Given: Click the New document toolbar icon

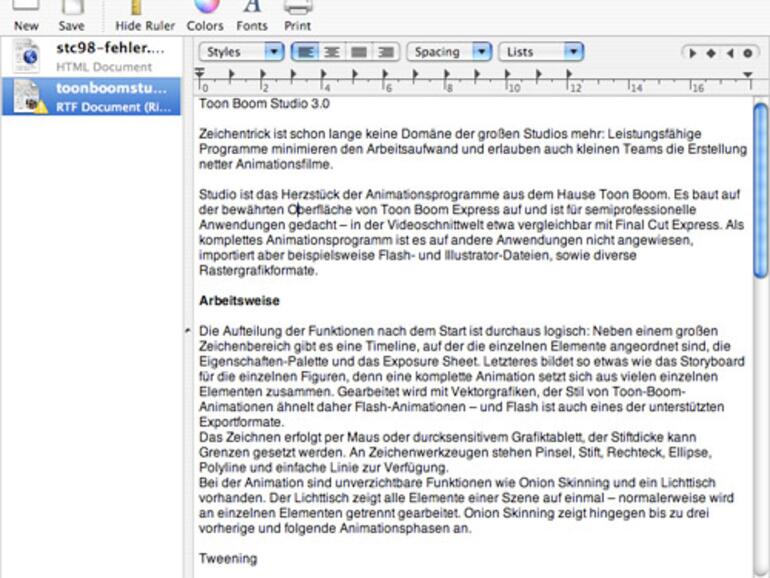Looking at the screenshot, I should [x=26, y=6].
